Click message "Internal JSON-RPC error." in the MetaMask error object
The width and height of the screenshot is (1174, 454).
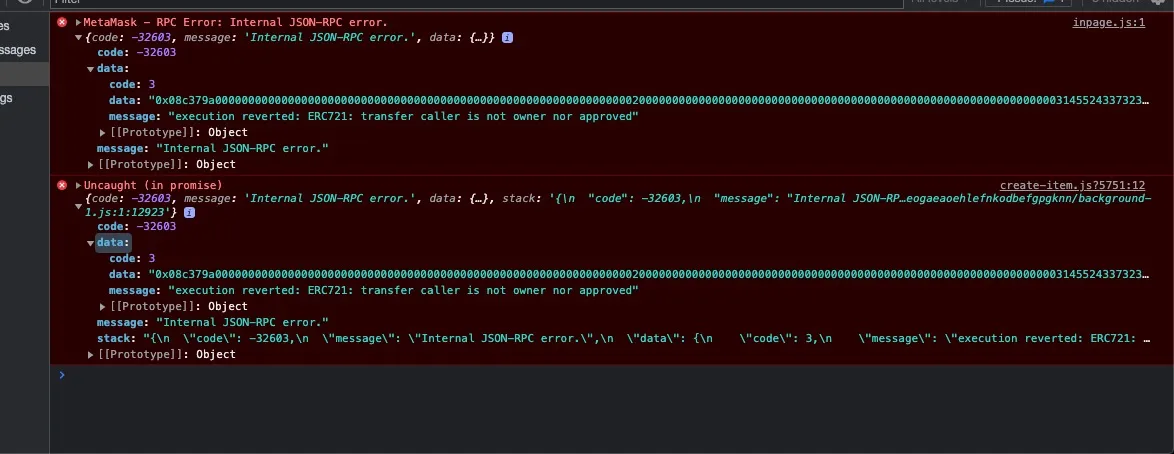[213, 148]
